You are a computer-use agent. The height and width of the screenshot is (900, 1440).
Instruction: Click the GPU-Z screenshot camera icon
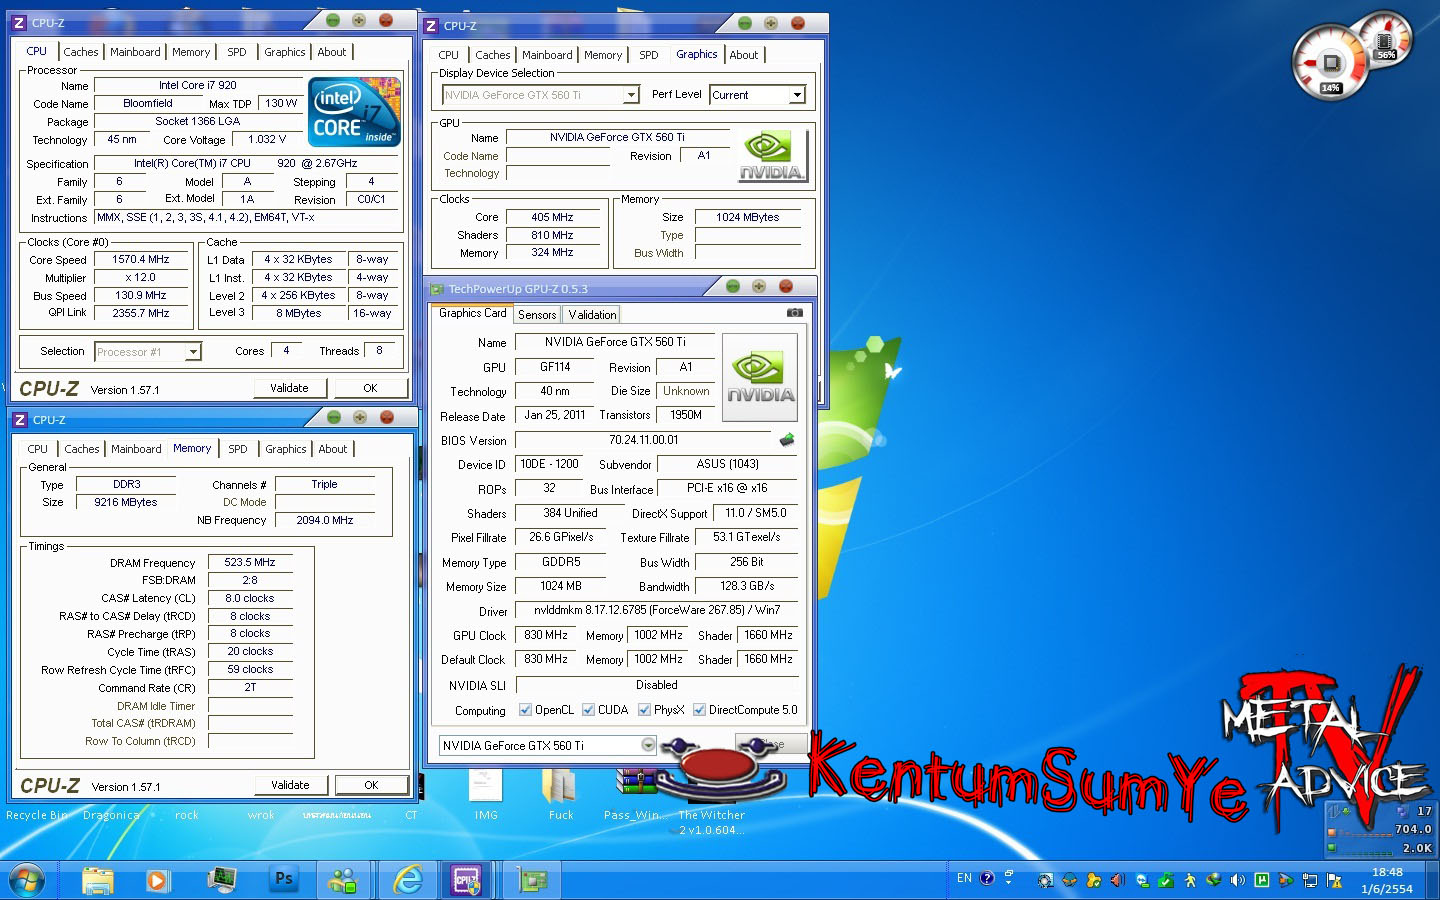click(x=795, y=313)
